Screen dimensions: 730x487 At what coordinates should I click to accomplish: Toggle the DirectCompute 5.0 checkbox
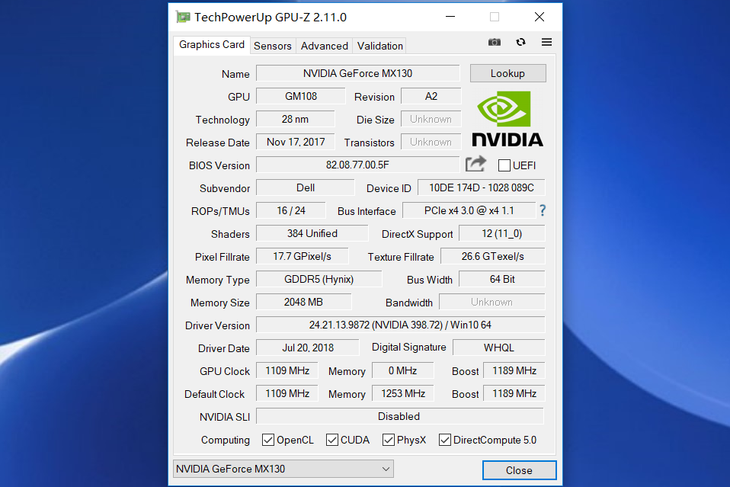coord(445,440)
